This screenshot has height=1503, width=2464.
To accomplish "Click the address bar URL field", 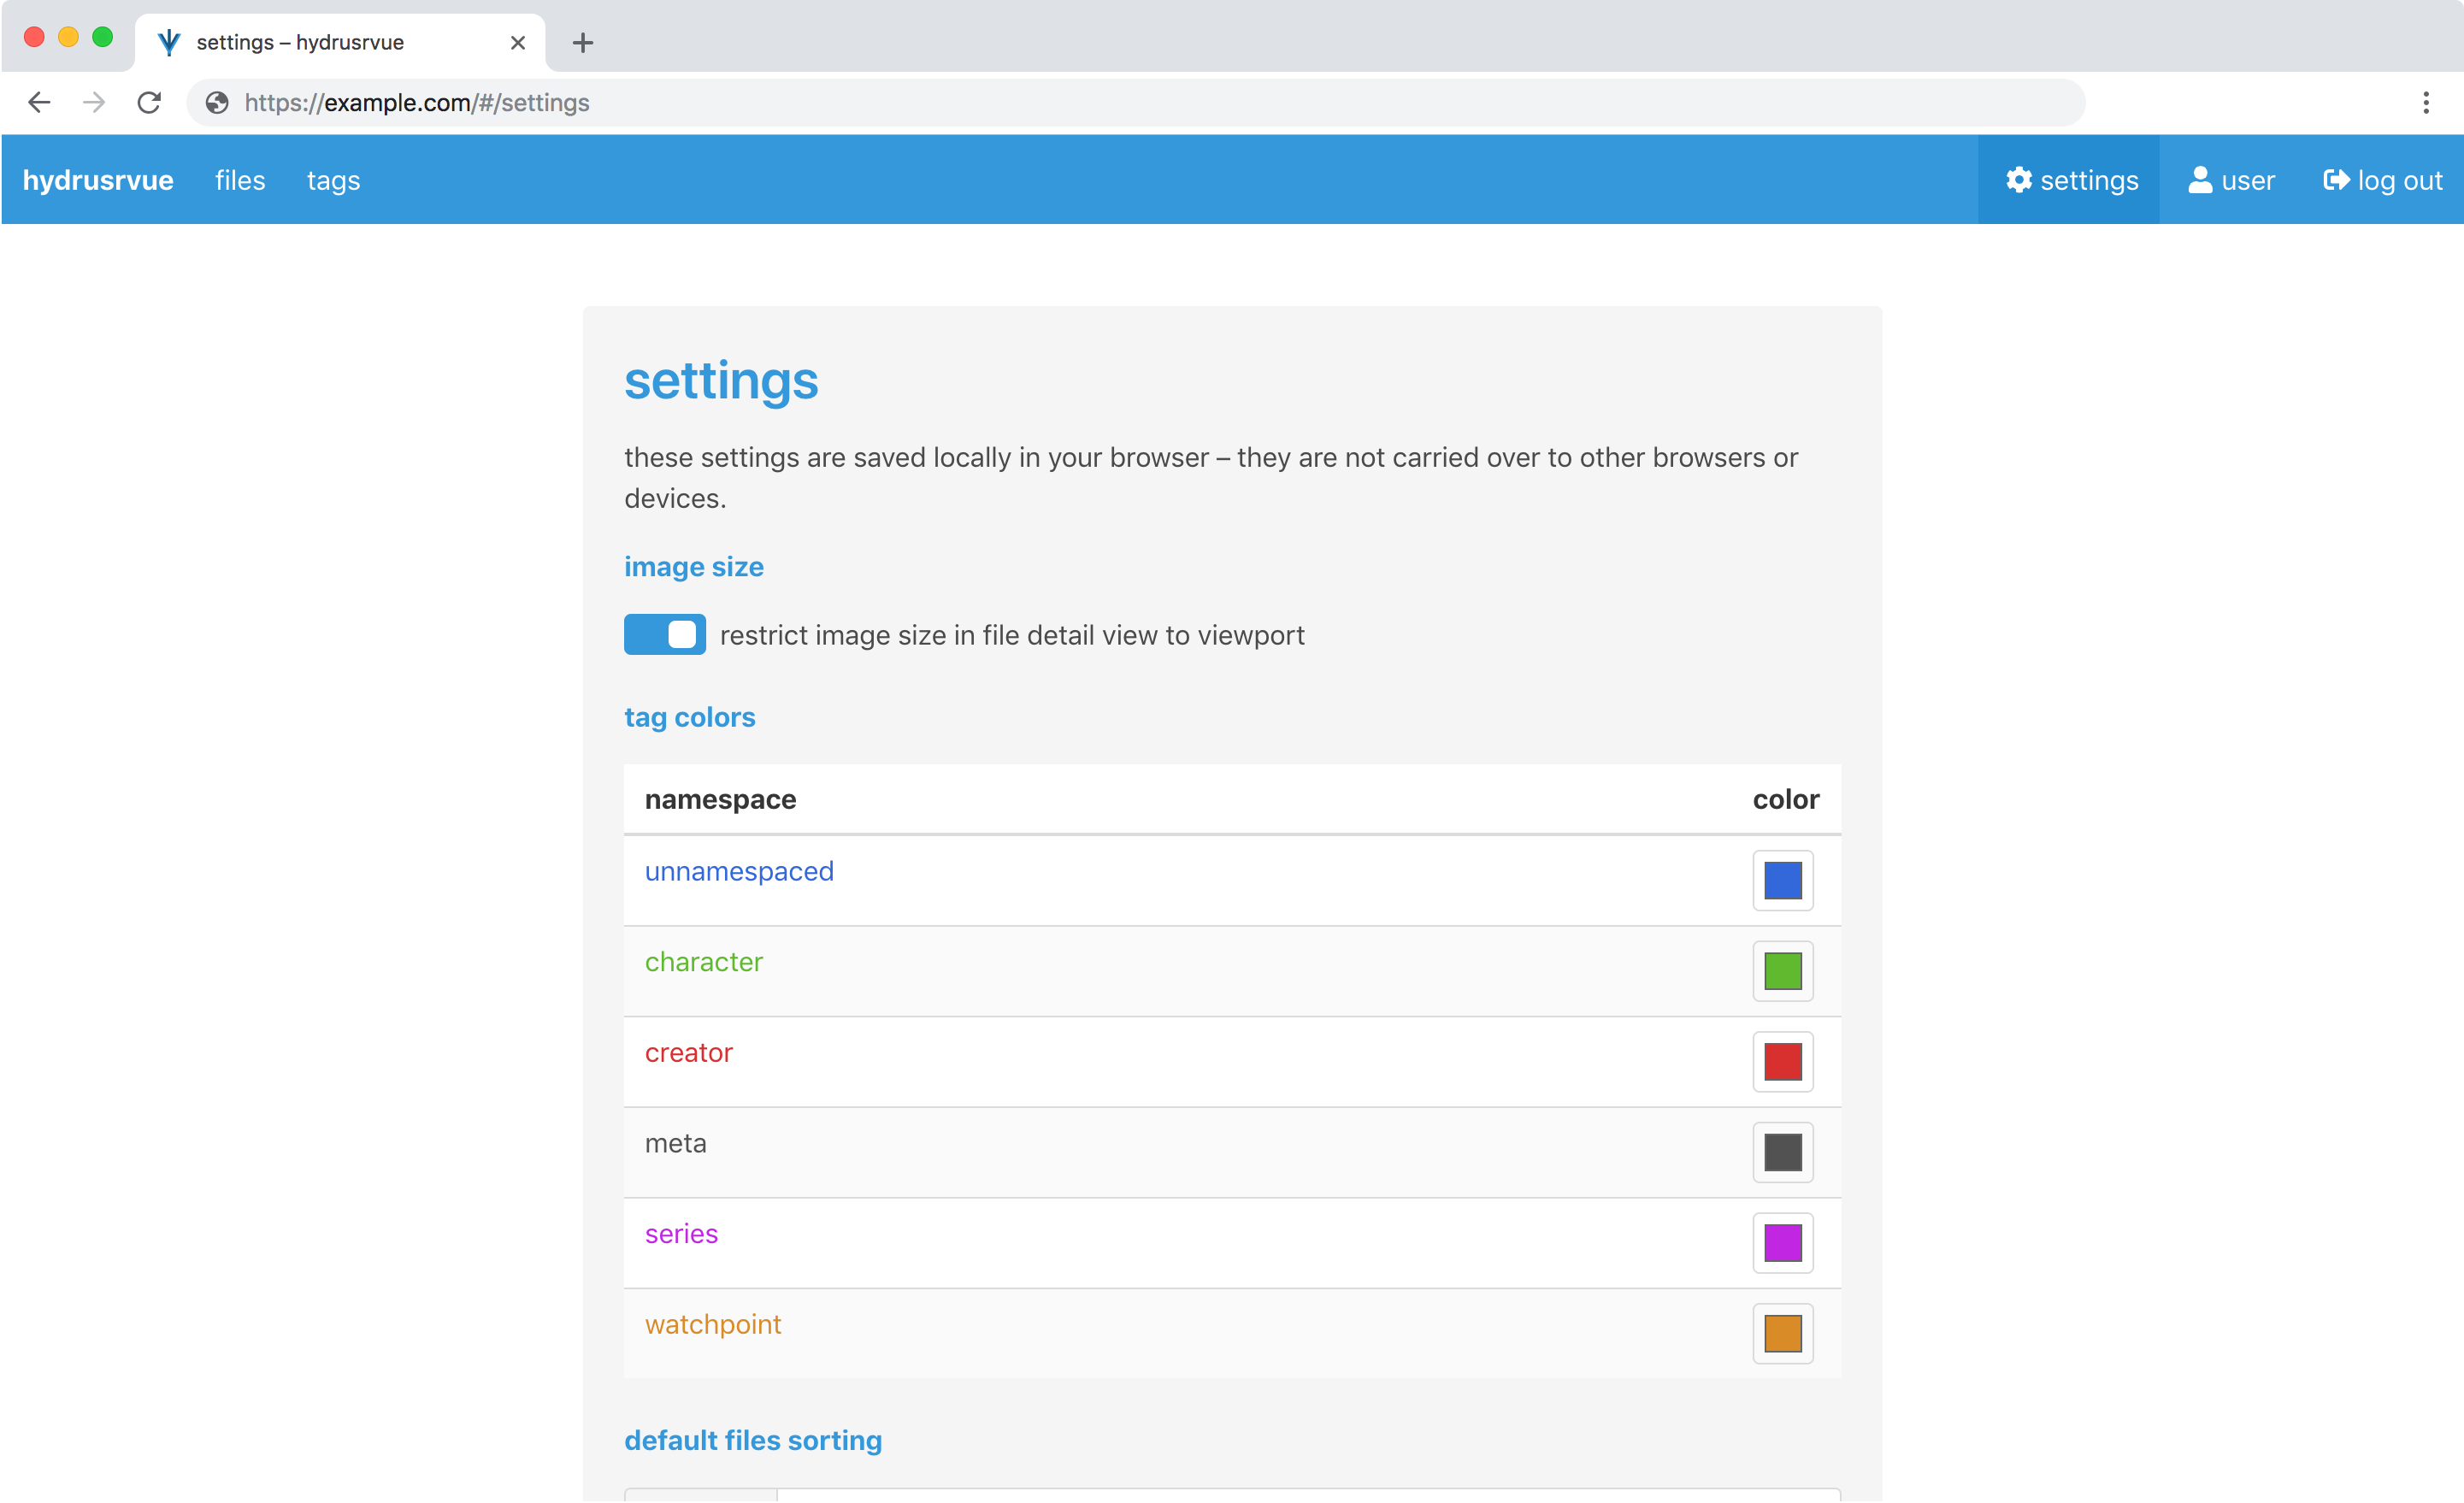I will [x=1135, y=102].
